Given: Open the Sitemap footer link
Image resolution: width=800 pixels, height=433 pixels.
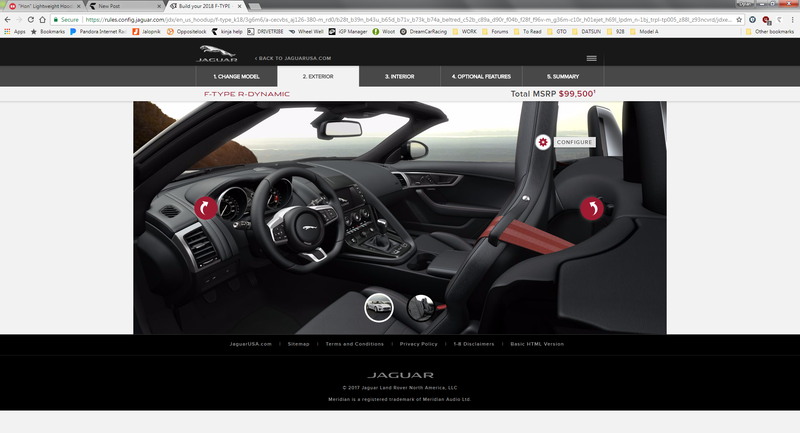Looking at the screenshot, I should click(298, 344).
